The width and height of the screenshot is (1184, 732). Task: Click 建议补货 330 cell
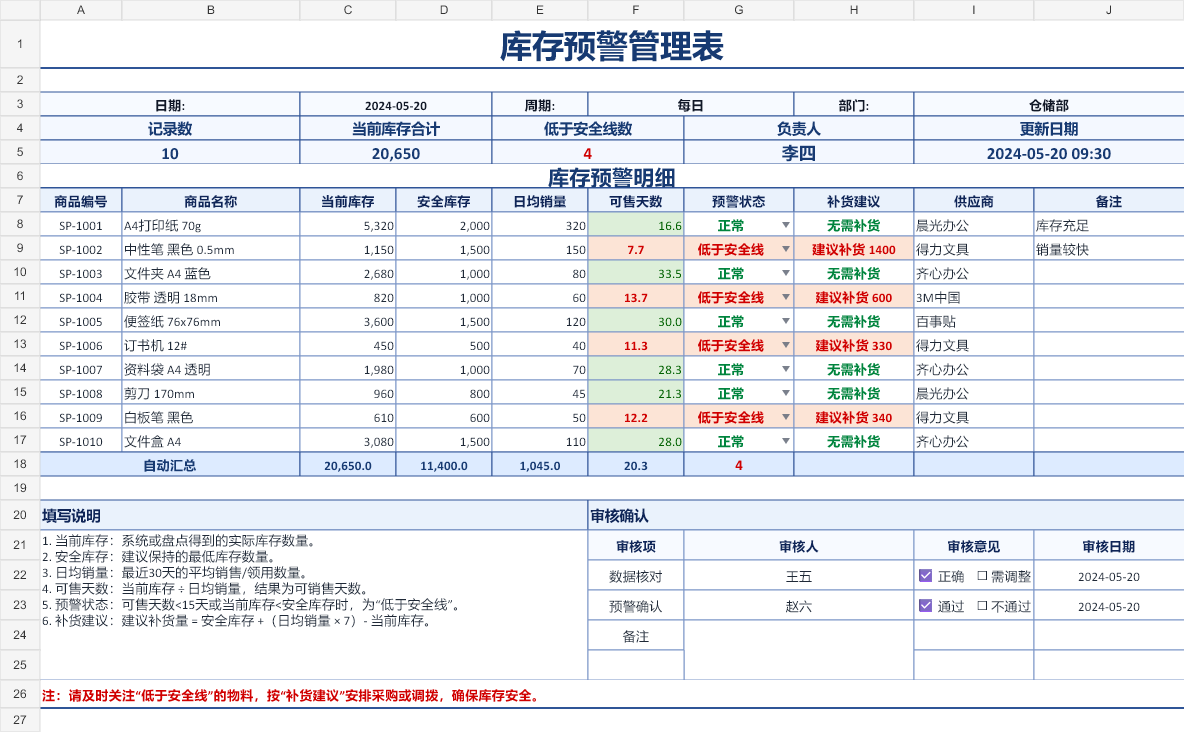[853, 345]
